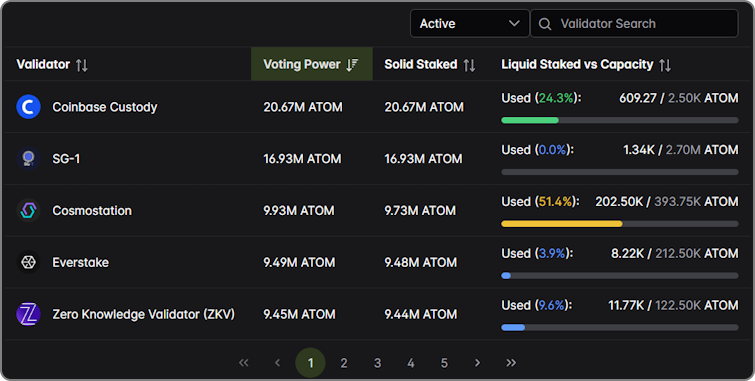The height and width of the screenshot is (381, 755).
Task: Click 202.50K / 393.75K ATOM value
Action: pos(667,201)
